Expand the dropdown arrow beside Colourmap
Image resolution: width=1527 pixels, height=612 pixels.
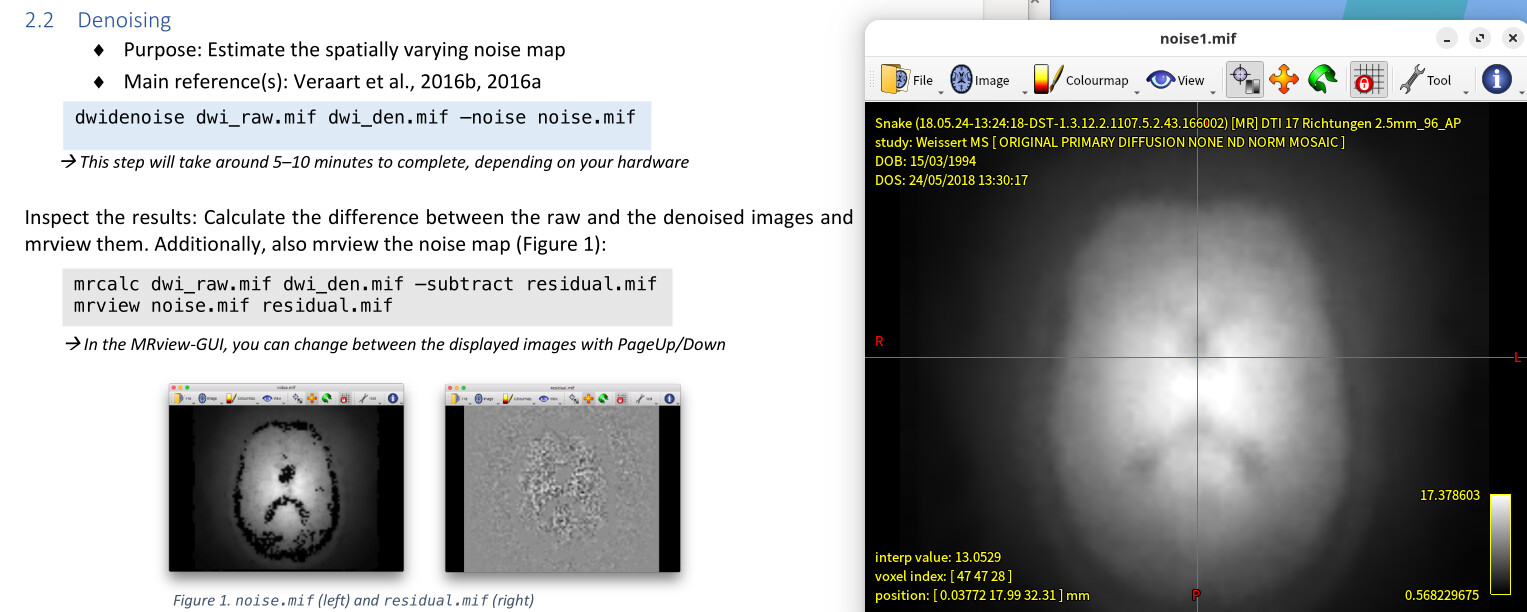[x=1136, y=92]
